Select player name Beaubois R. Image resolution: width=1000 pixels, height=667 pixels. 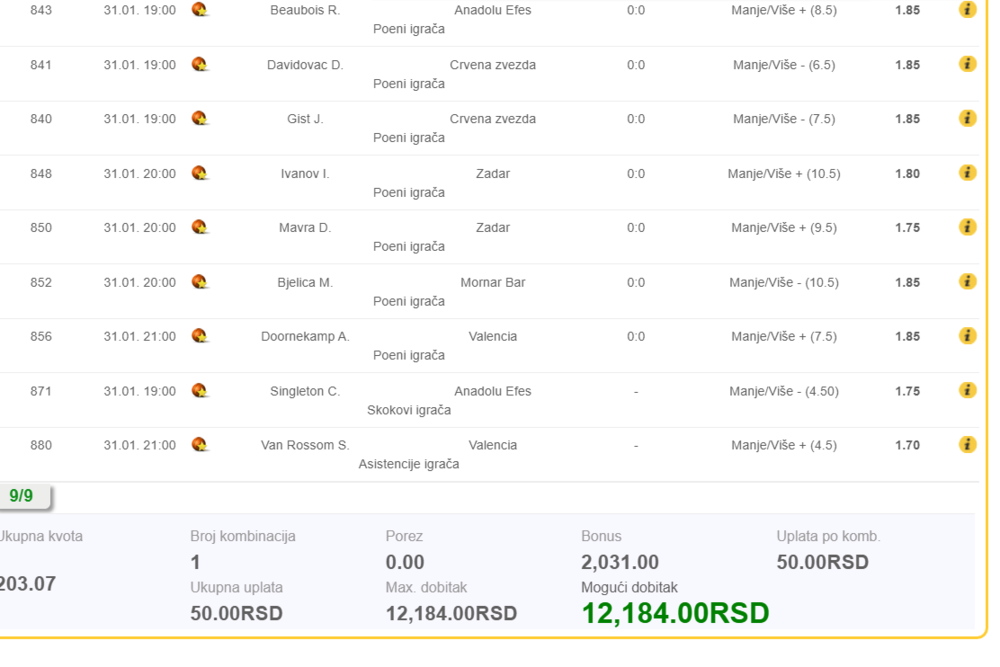click(x=305, y=10)
